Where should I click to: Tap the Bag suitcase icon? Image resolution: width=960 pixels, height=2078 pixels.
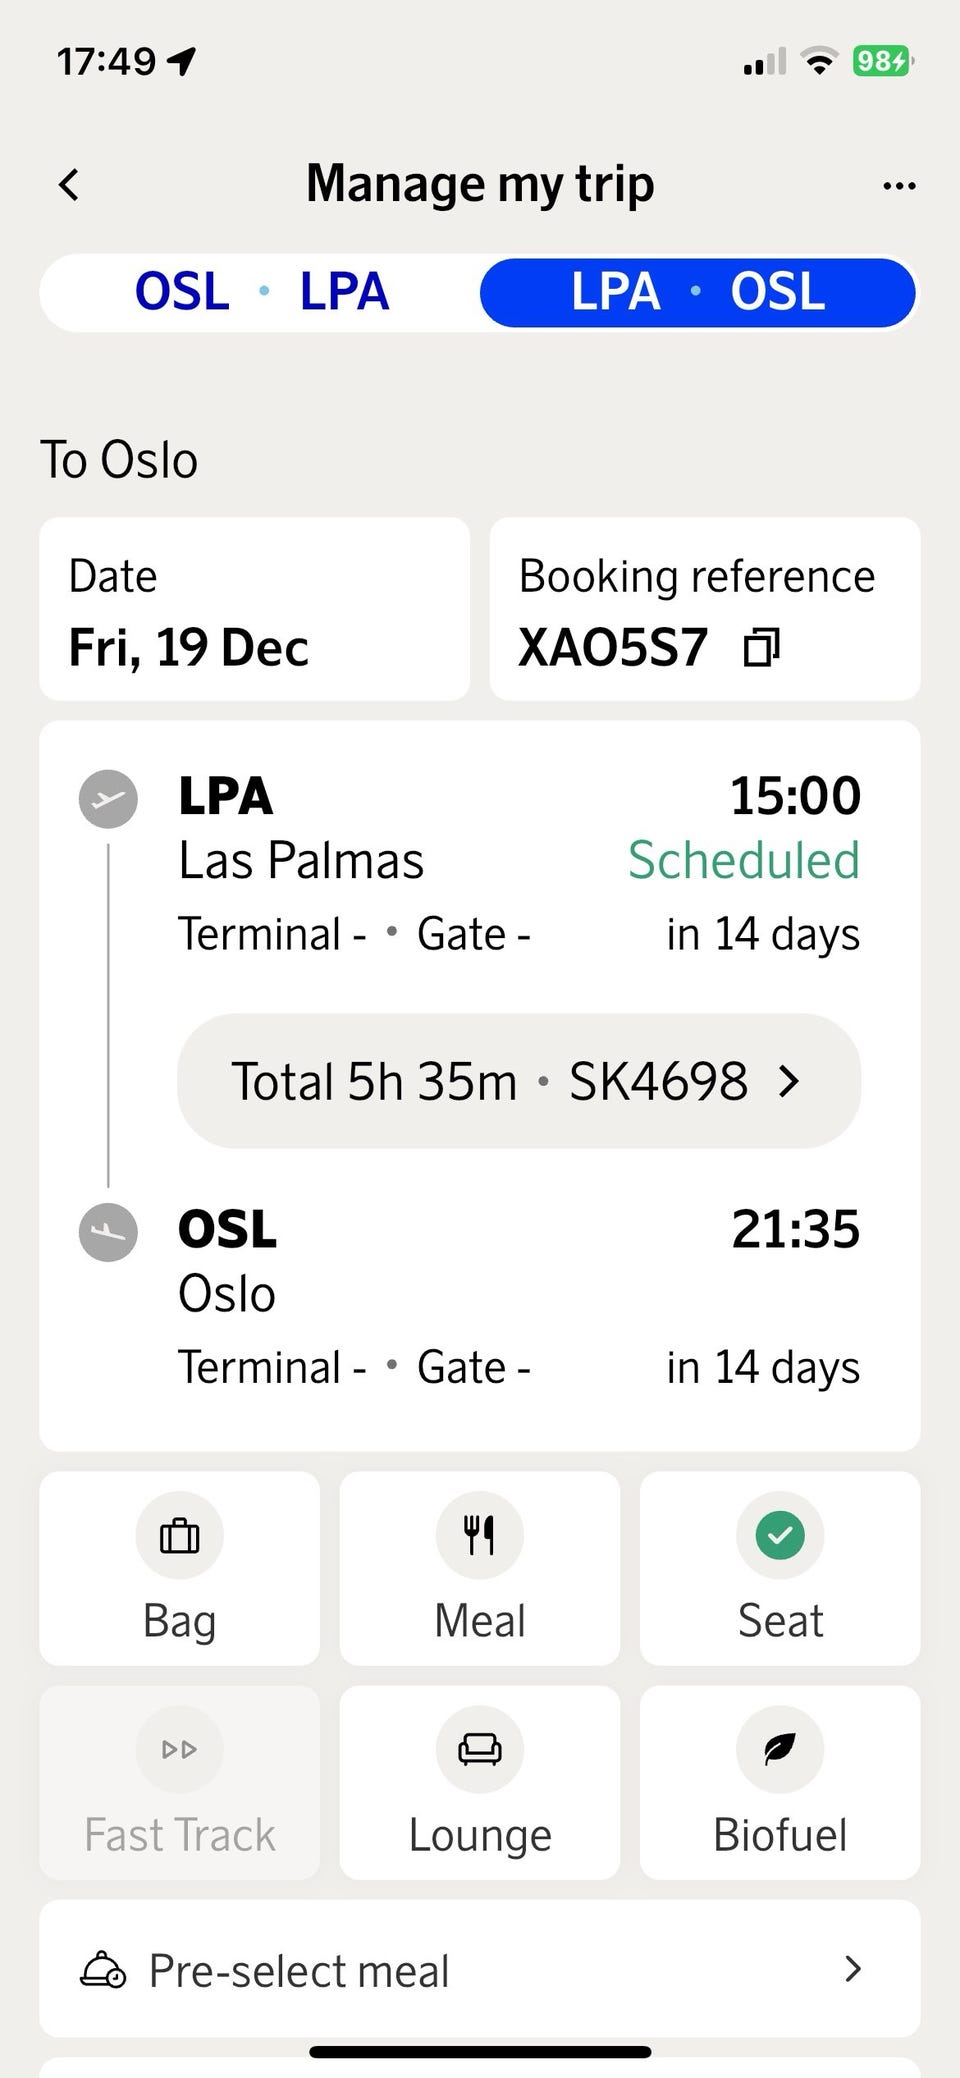180,1535
